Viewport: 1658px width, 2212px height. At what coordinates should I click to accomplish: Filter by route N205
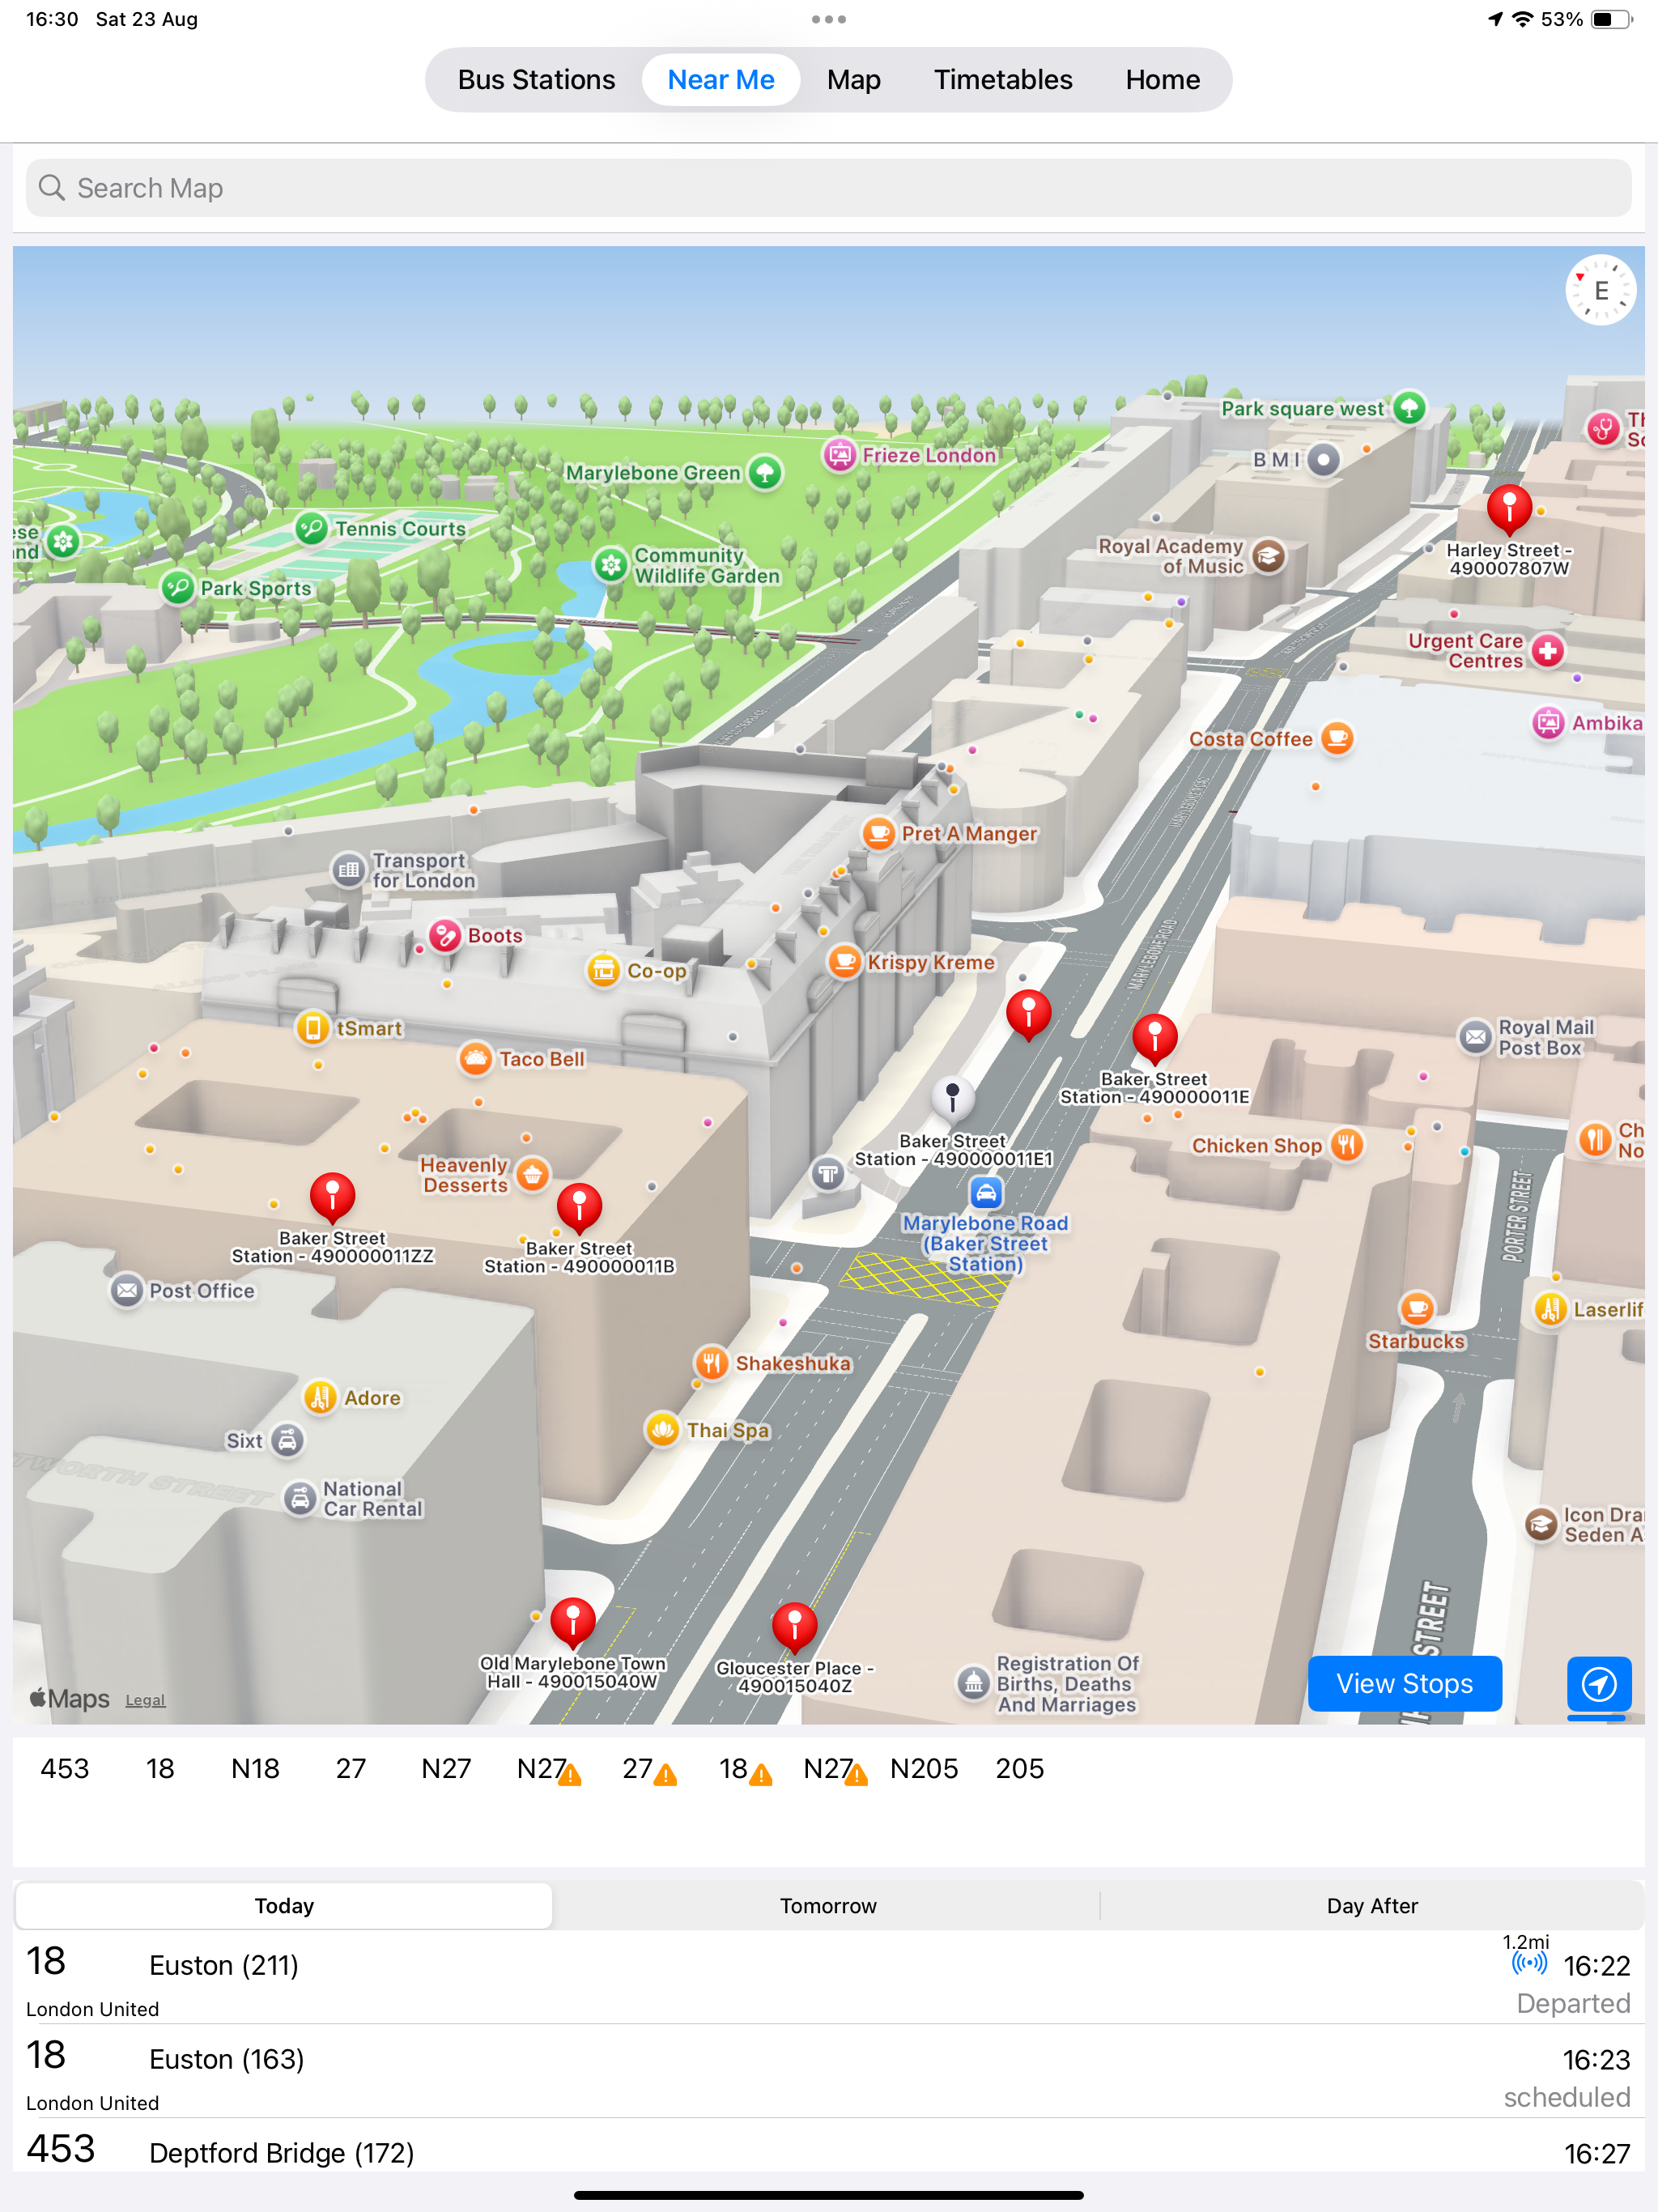924,1769
